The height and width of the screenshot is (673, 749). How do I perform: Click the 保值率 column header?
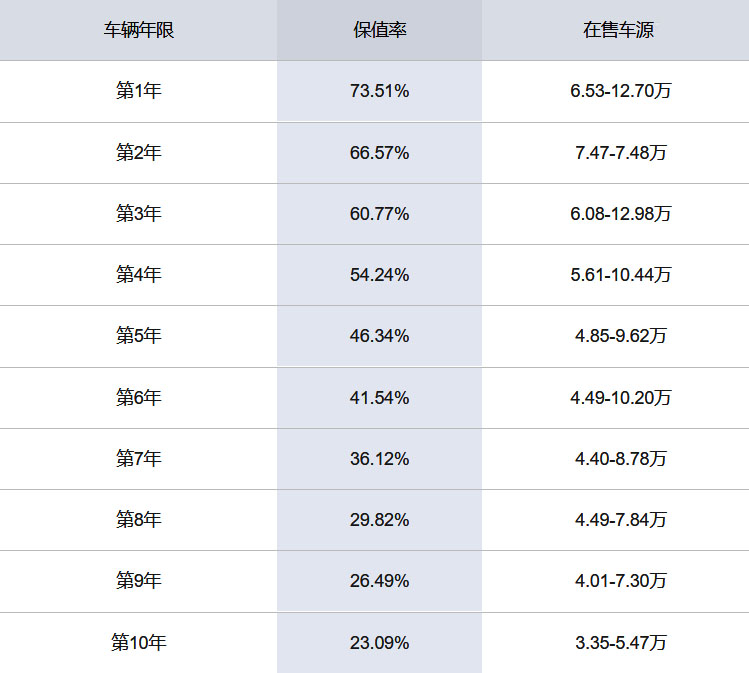click(379, 30)
